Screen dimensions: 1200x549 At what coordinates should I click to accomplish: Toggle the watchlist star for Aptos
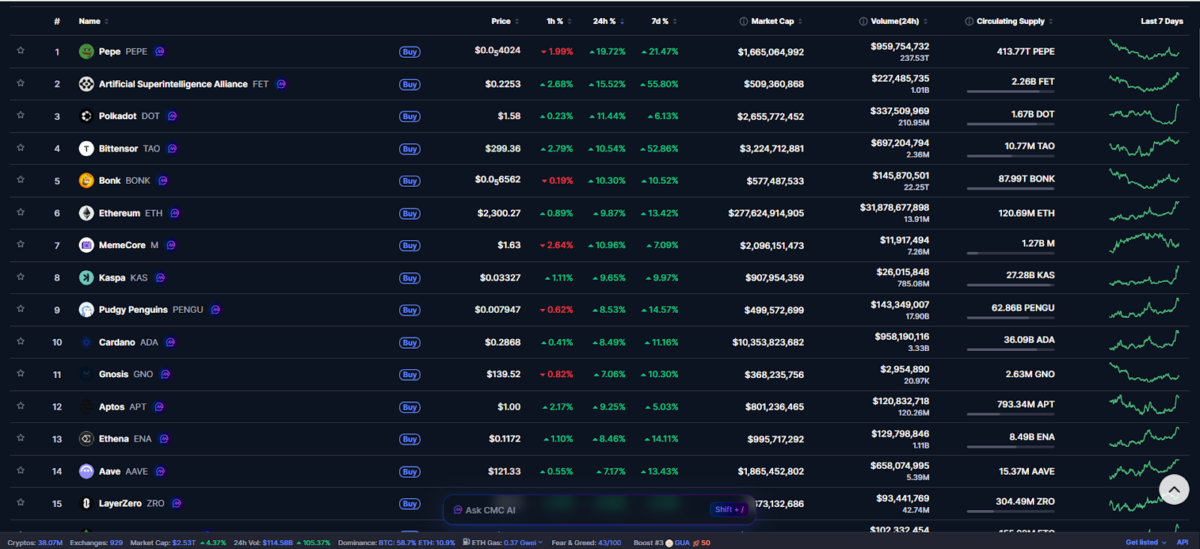click(x=20, y=407)
